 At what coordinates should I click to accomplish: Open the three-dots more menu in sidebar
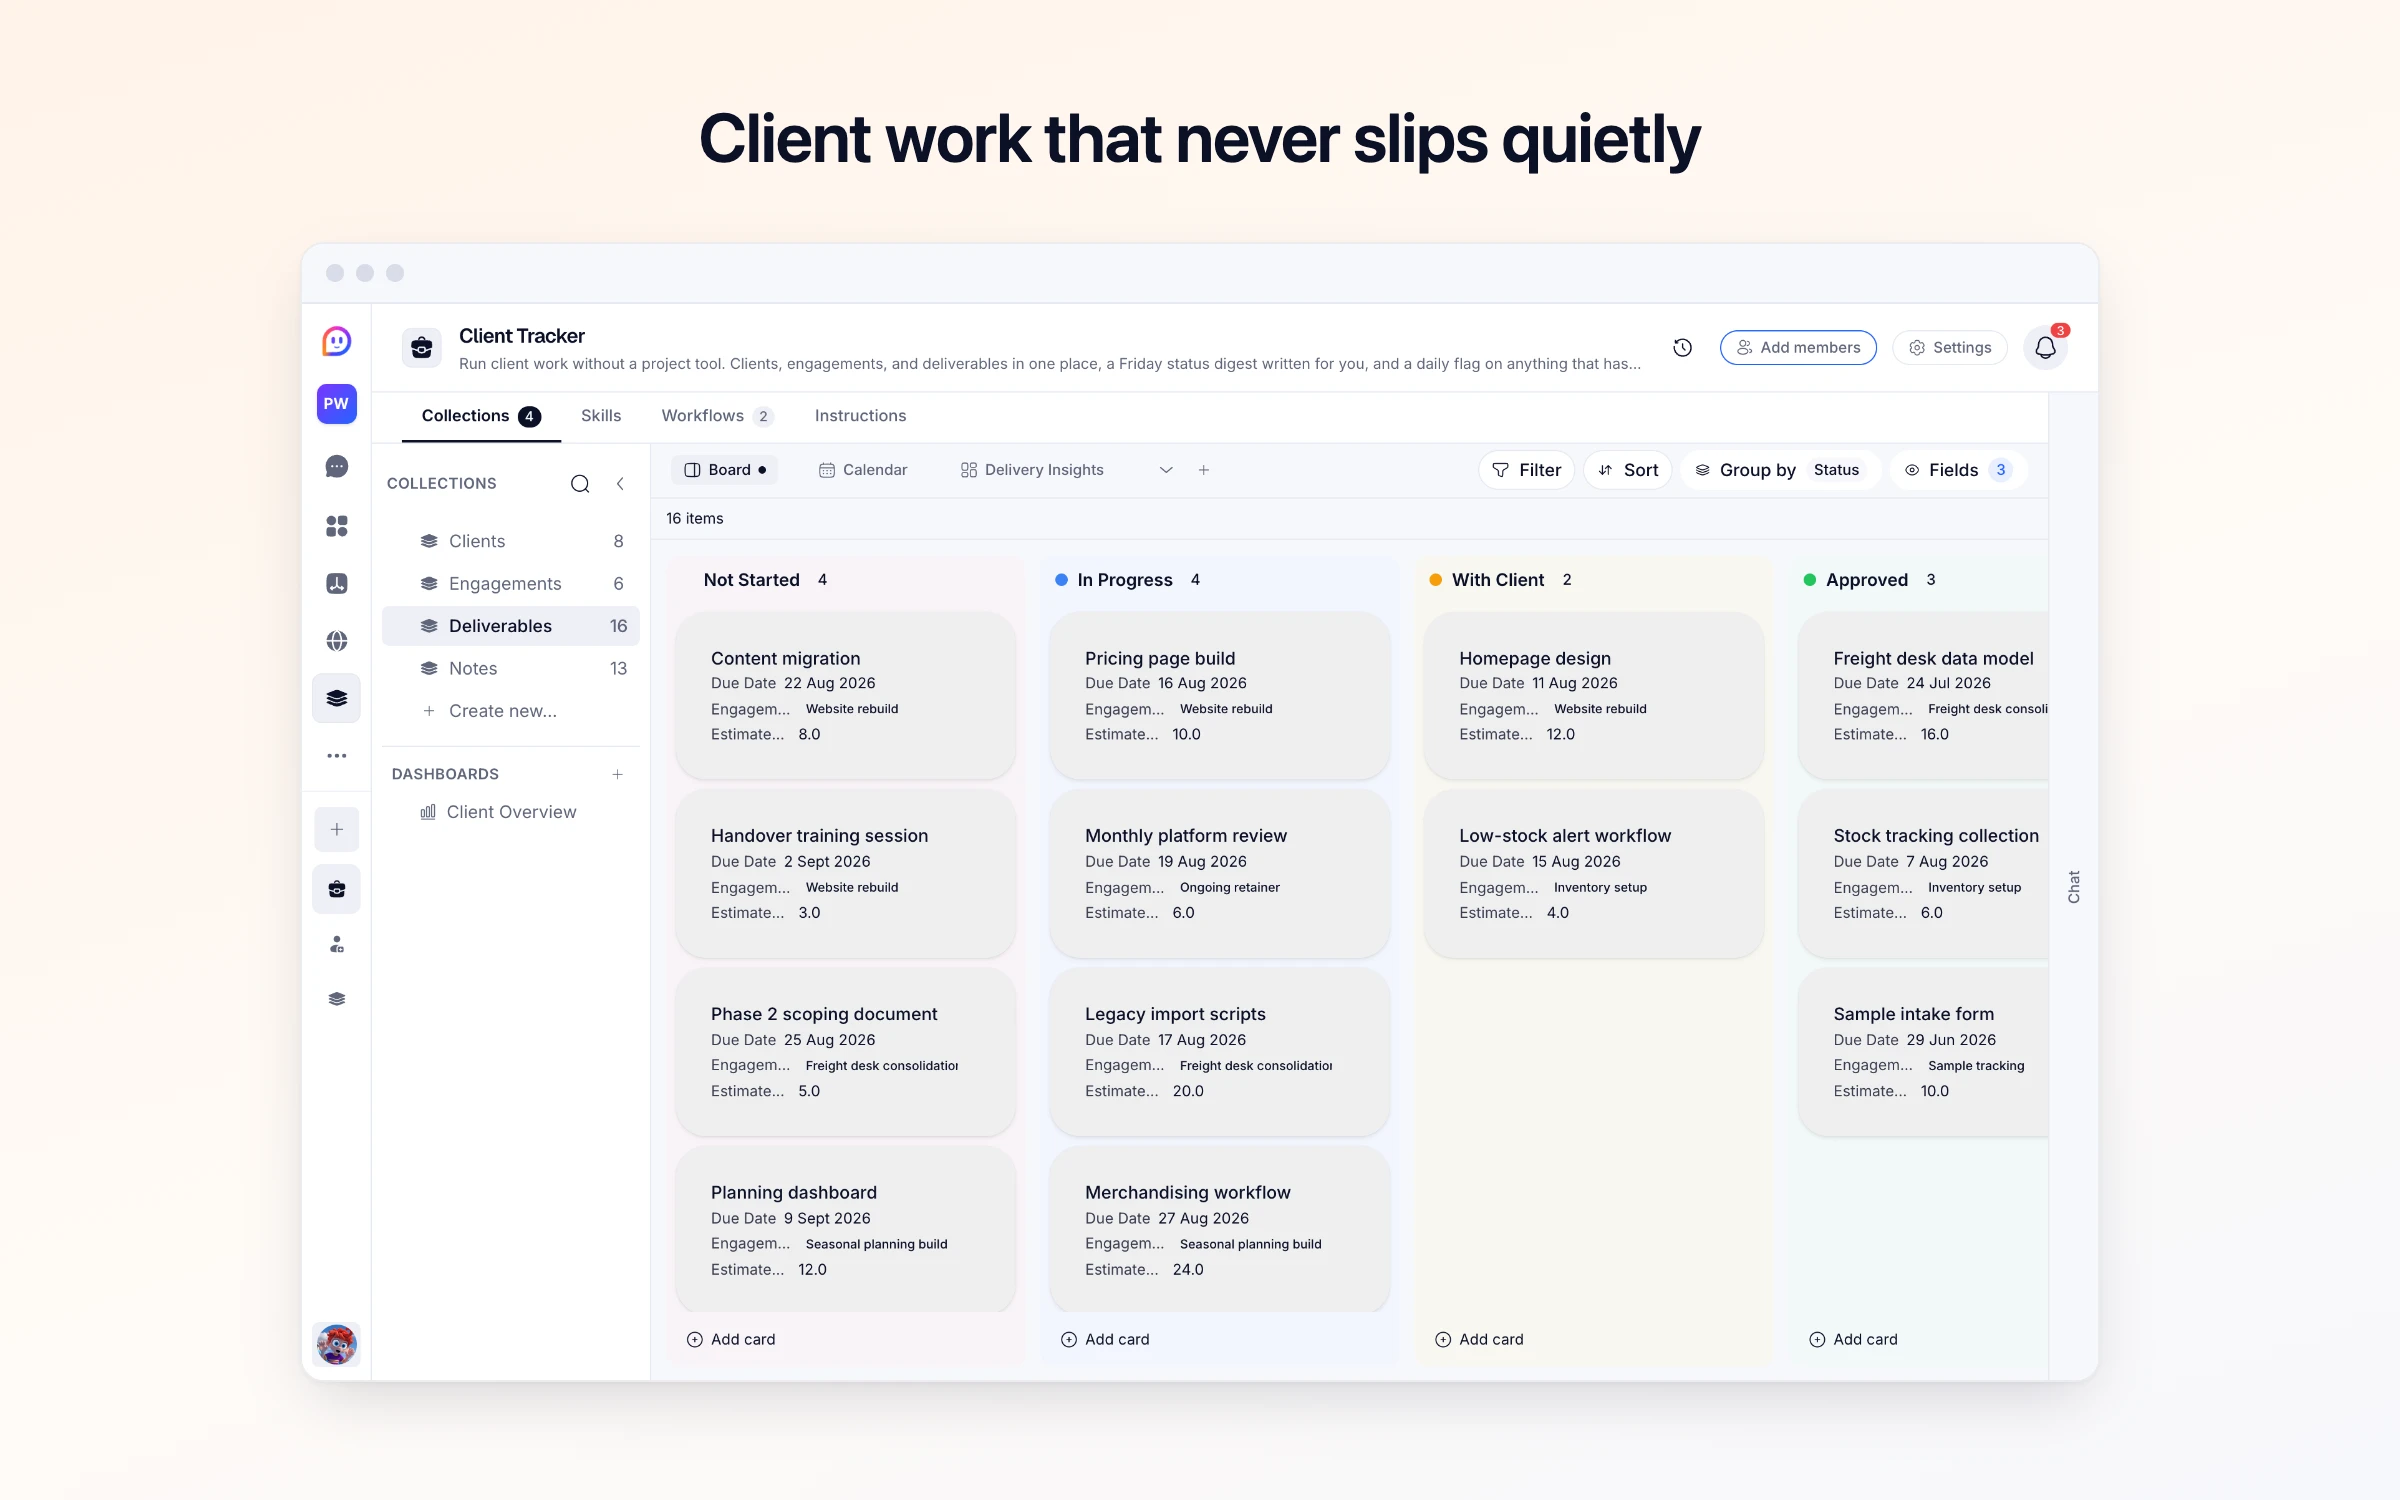tap(337, 756)
